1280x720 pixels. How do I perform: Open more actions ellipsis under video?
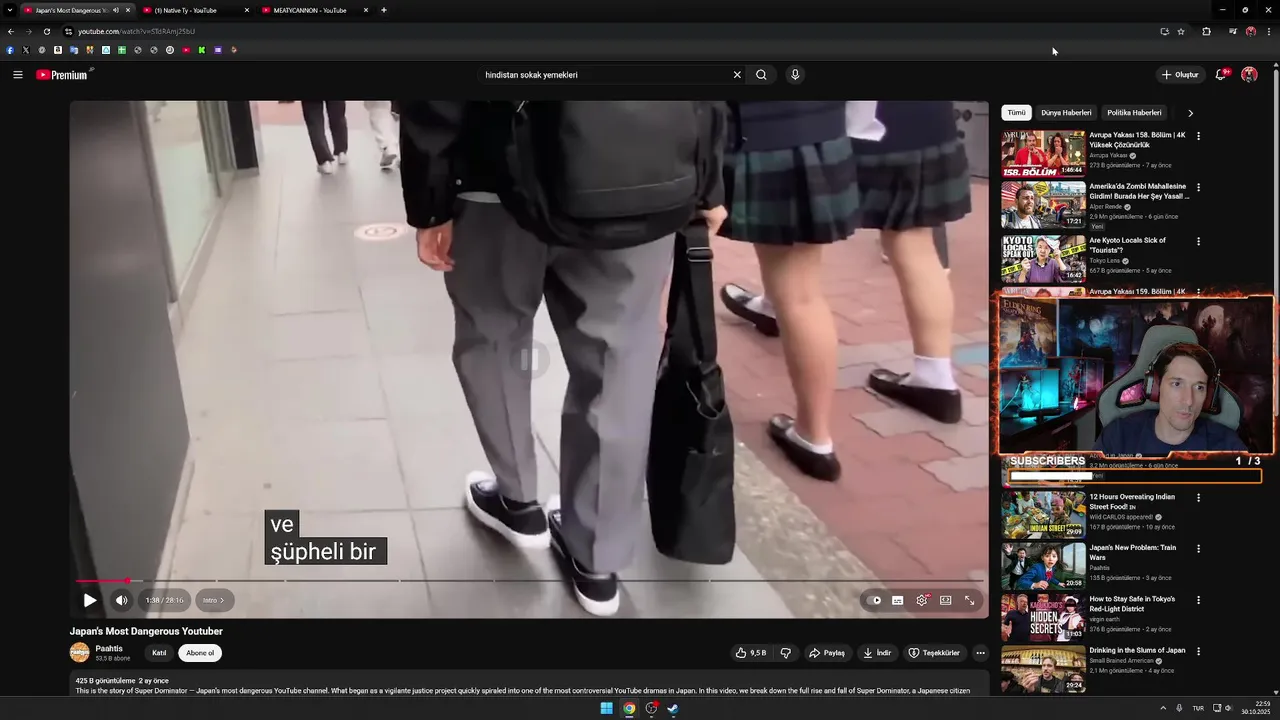[x=980, y=653]
